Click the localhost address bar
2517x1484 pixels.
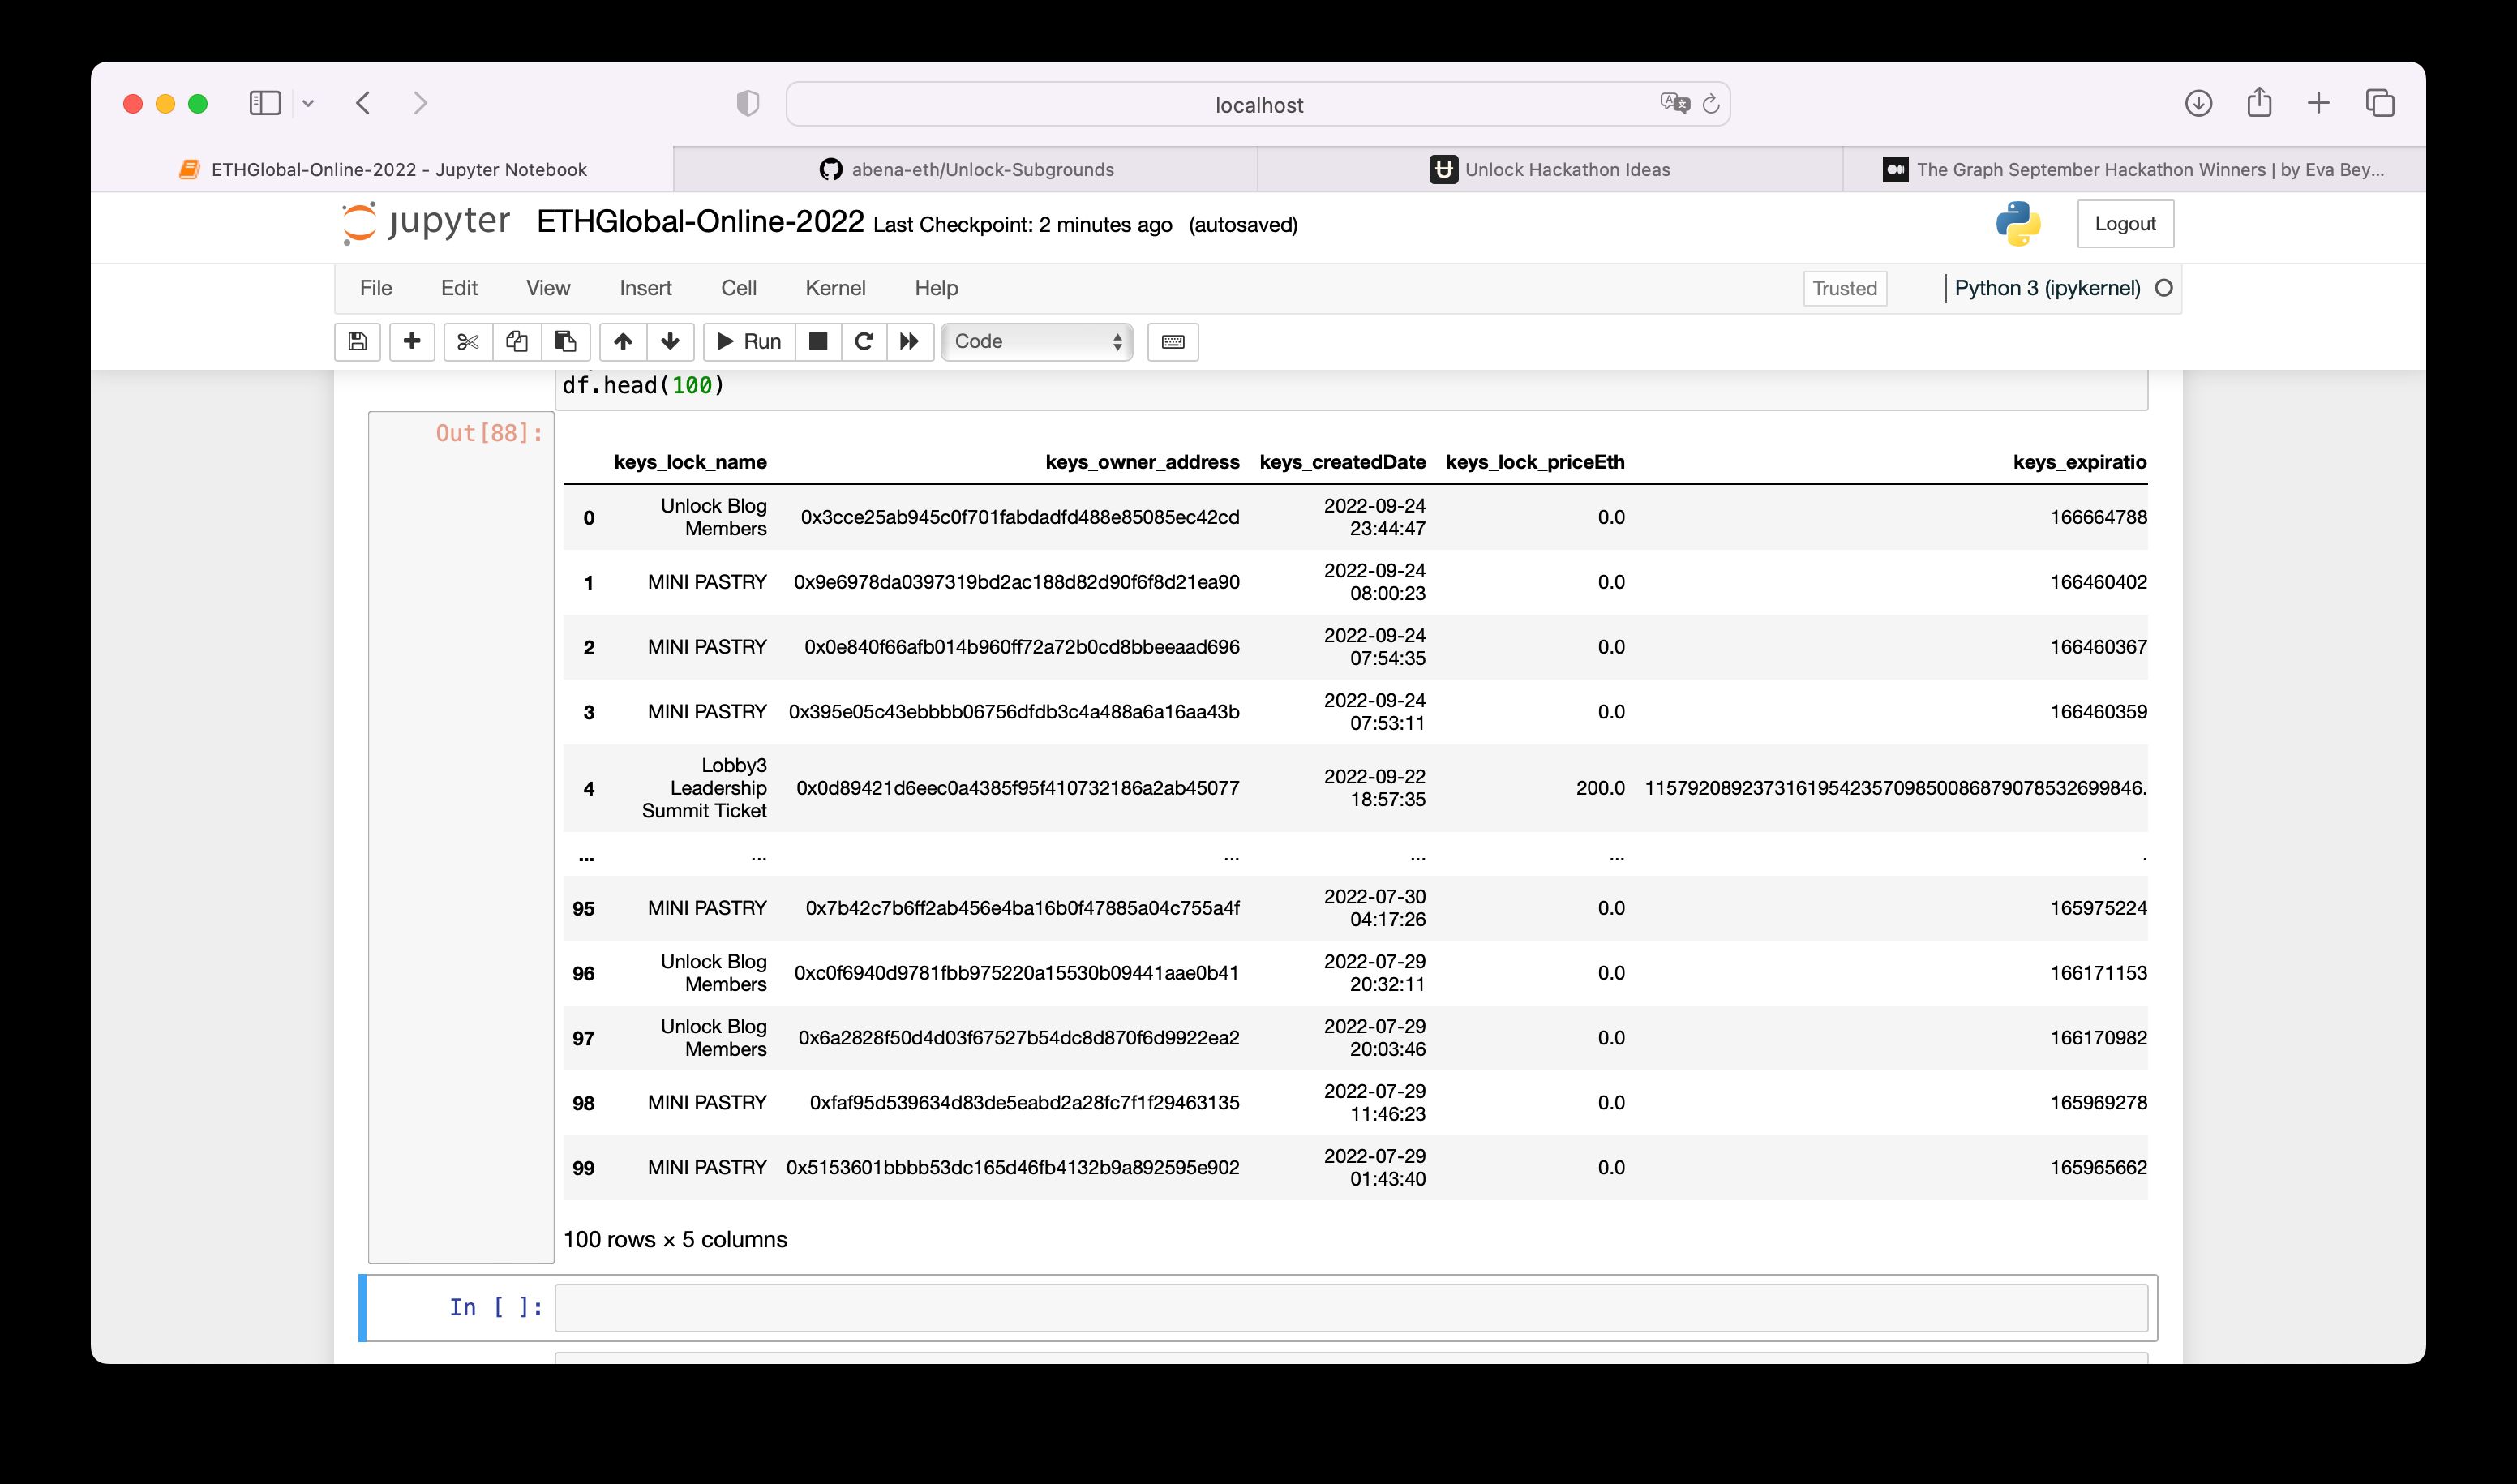[x=1258, y=104]
